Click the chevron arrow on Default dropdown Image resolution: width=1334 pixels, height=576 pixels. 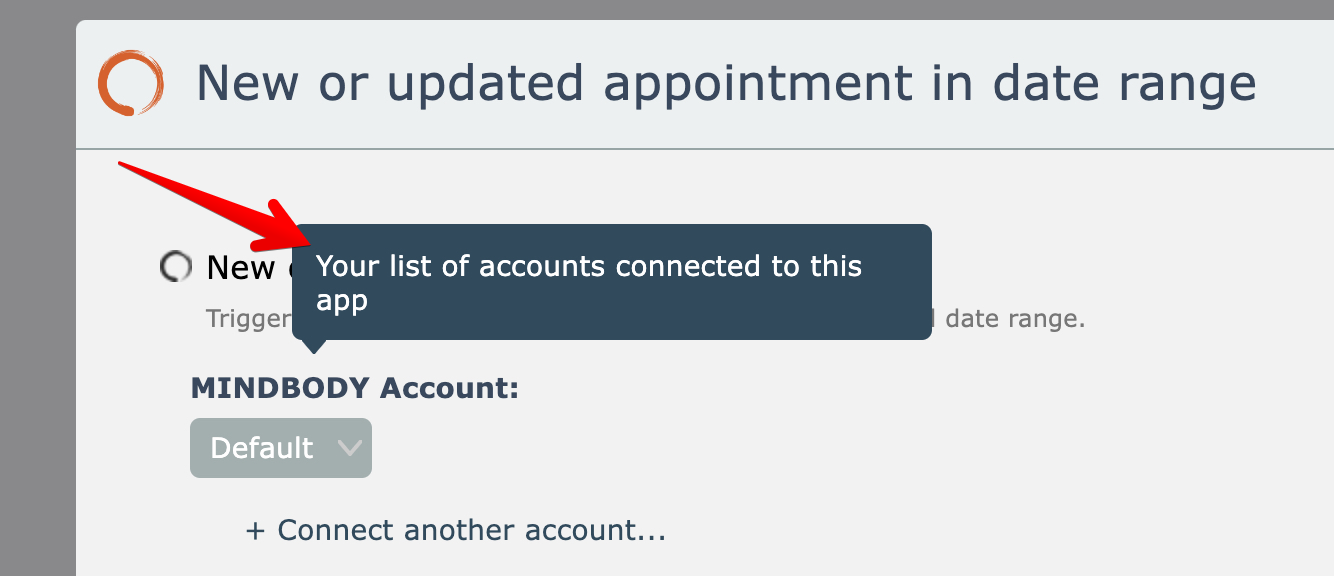pos(350,448)
